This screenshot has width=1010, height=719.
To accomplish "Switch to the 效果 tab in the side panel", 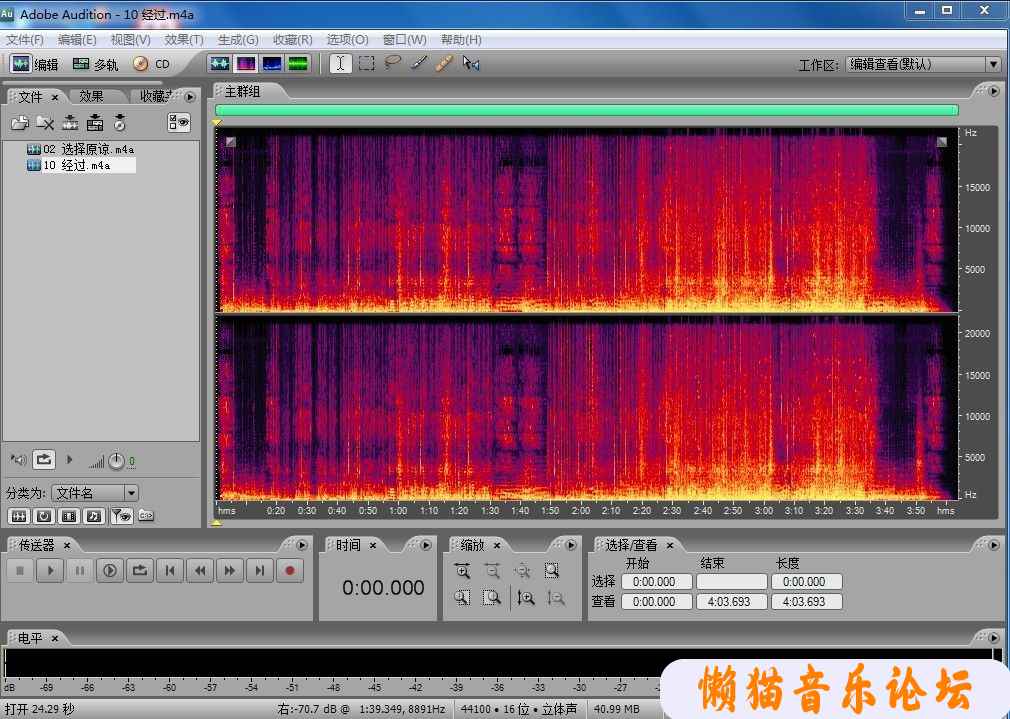I will coord(91,97).
